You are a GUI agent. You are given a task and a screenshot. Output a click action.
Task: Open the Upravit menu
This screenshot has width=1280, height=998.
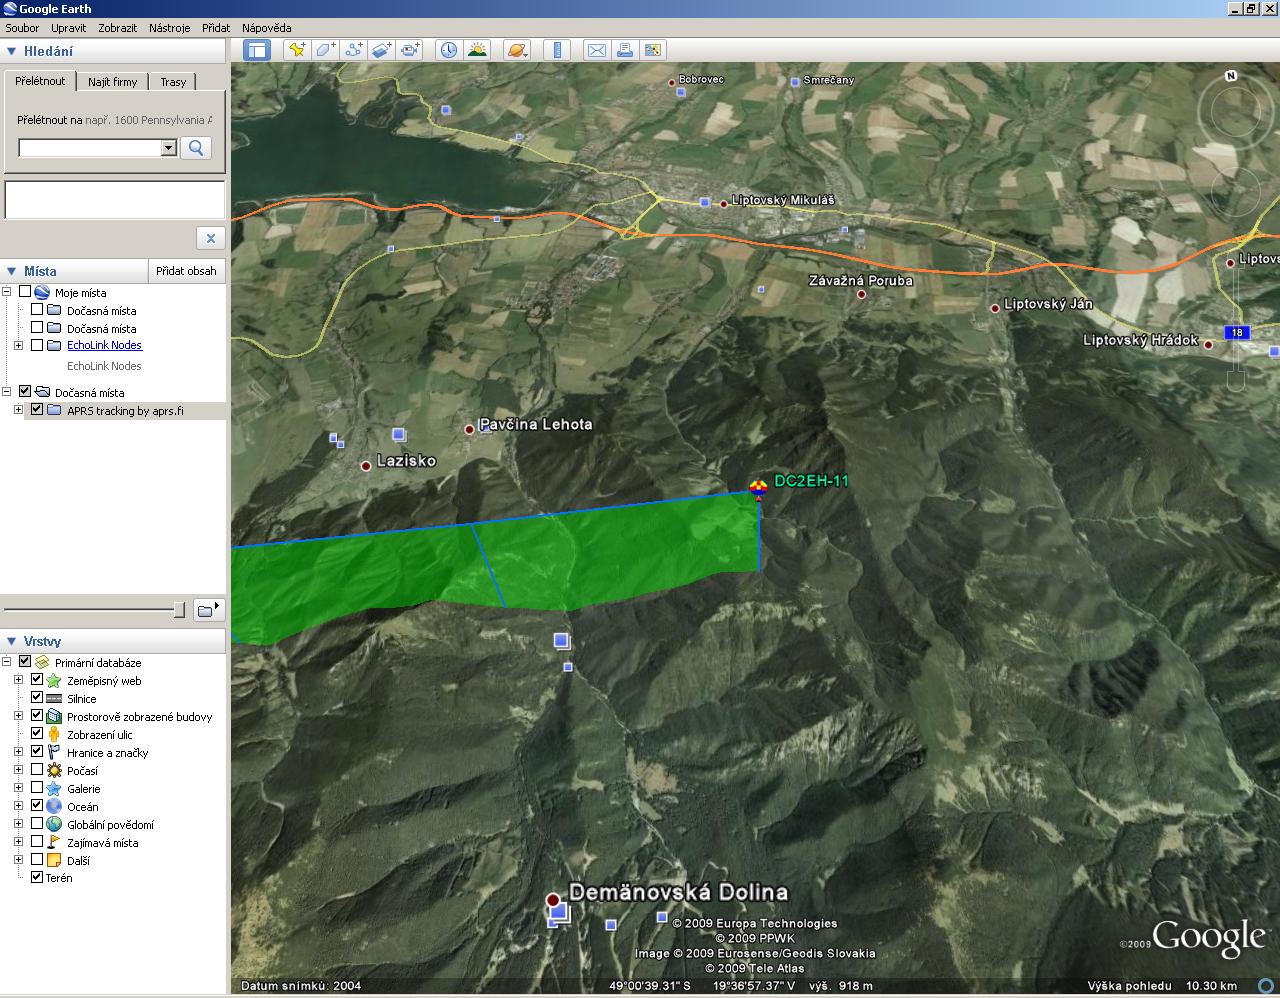[69, 28]
